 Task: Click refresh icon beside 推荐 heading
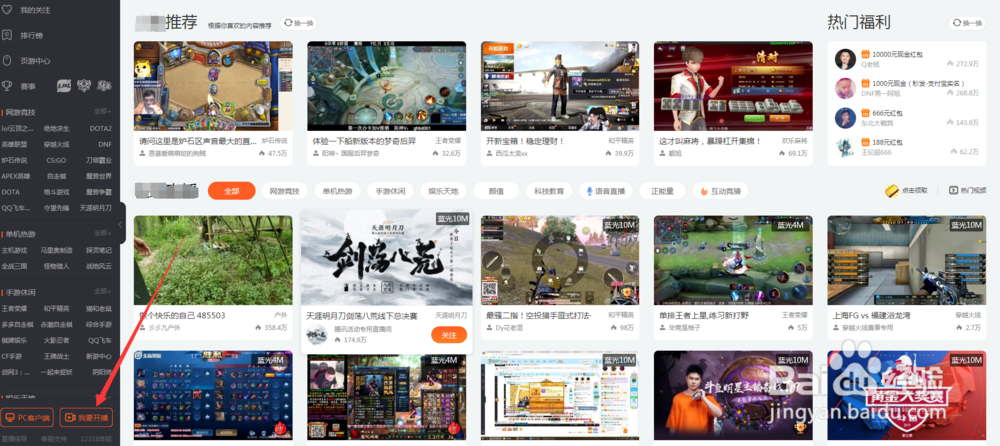pyautogui.click(x=288, y=23)
